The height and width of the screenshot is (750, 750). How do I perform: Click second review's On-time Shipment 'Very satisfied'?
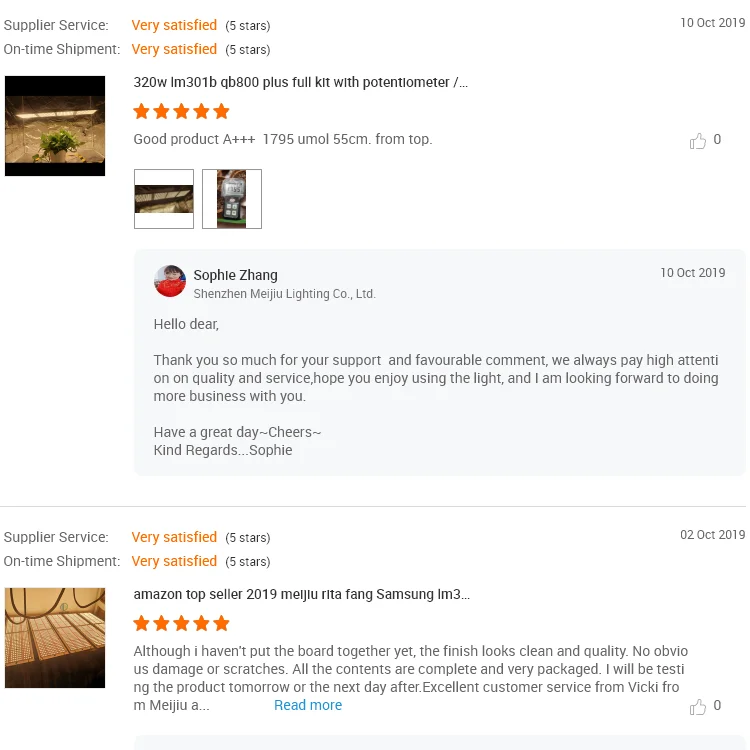pos(174,561)
